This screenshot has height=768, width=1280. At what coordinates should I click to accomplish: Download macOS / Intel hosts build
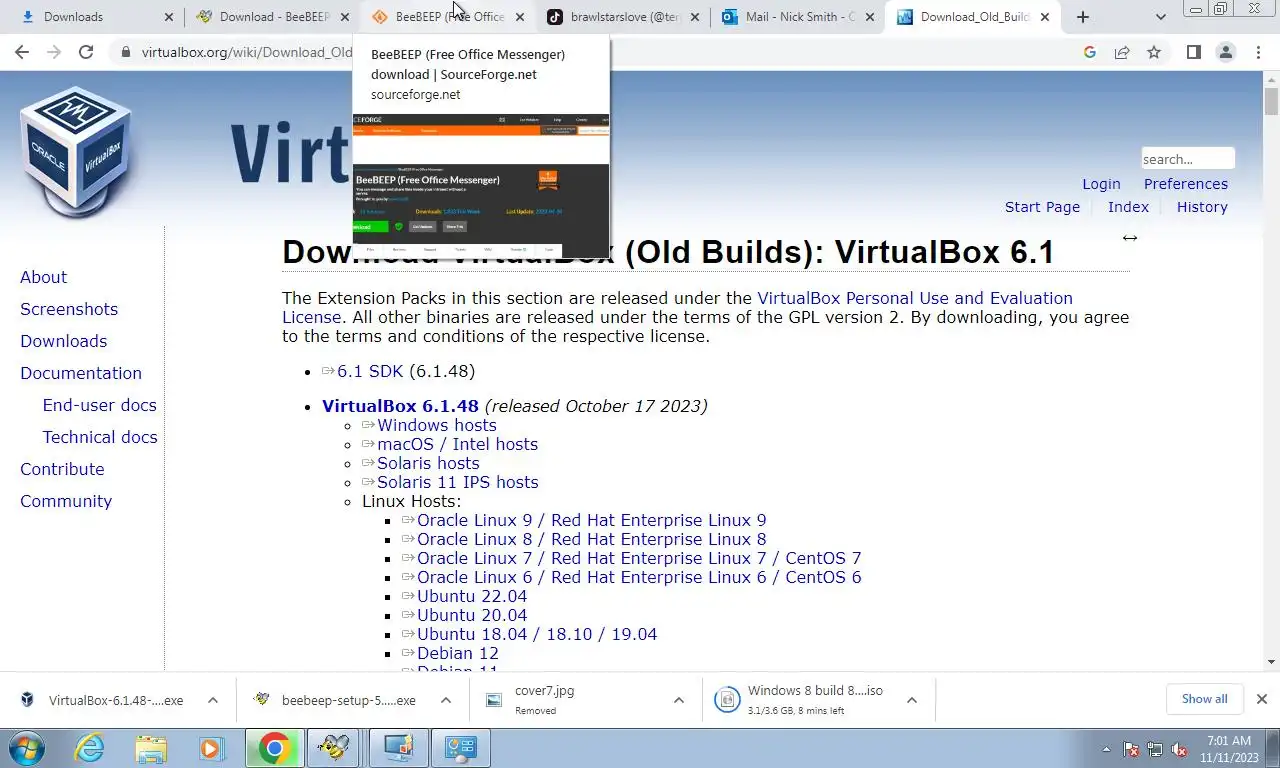pyautogui.click(x=457, y=444)
